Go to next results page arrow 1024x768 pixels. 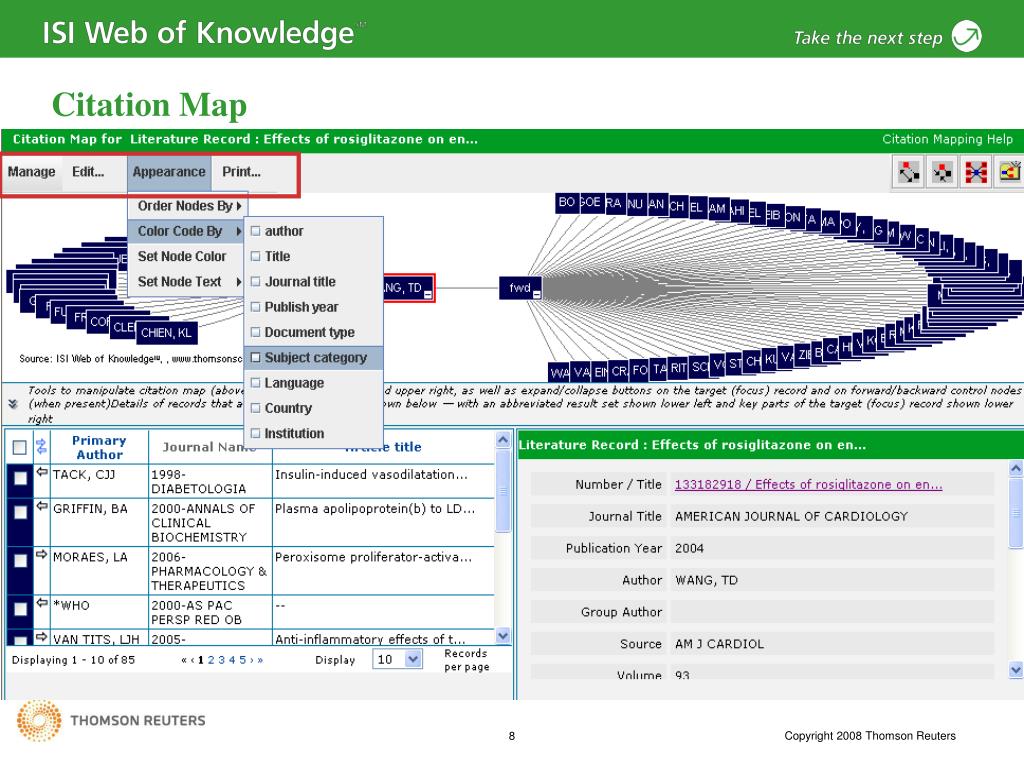252,660
